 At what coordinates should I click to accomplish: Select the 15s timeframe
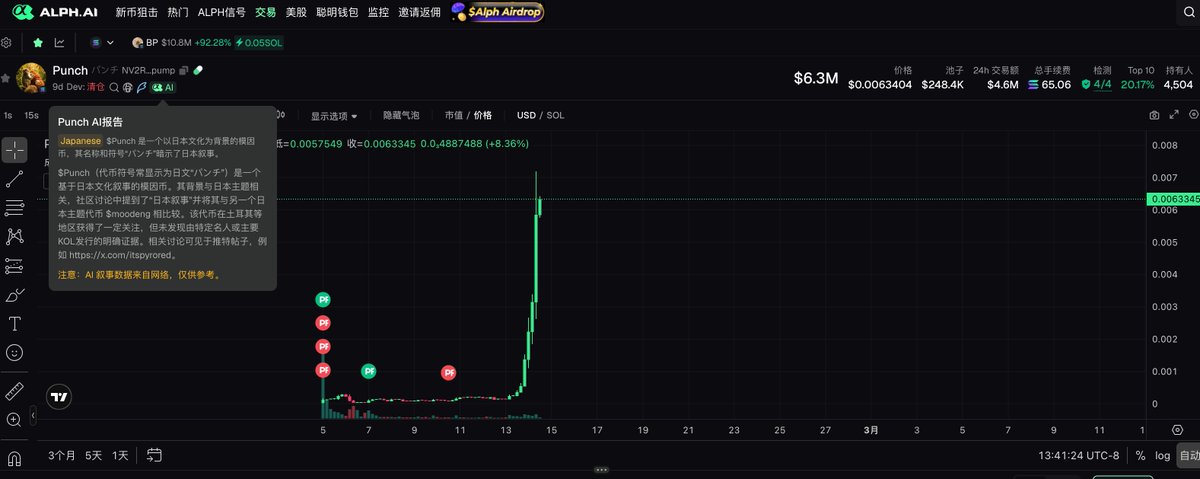point(32,115)
